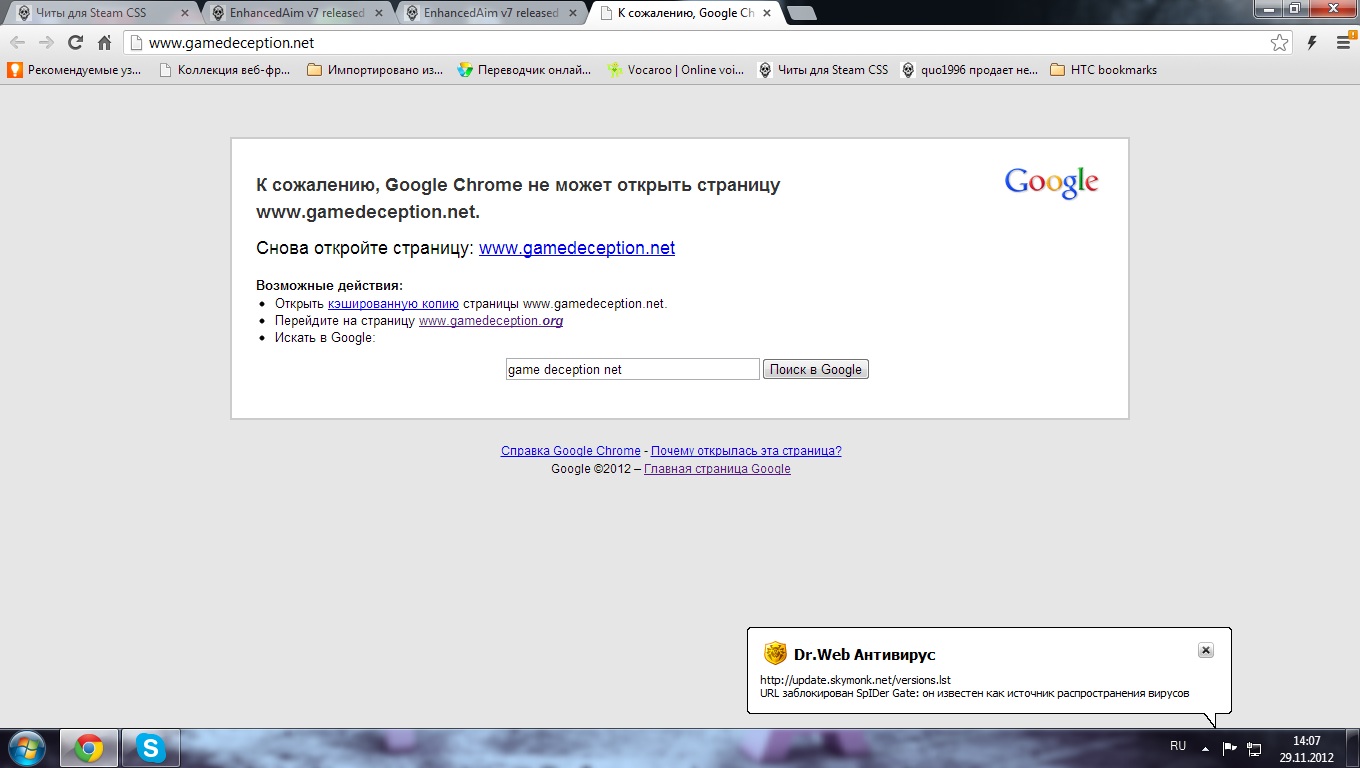Click the network tray icon

click(1254, 748)
